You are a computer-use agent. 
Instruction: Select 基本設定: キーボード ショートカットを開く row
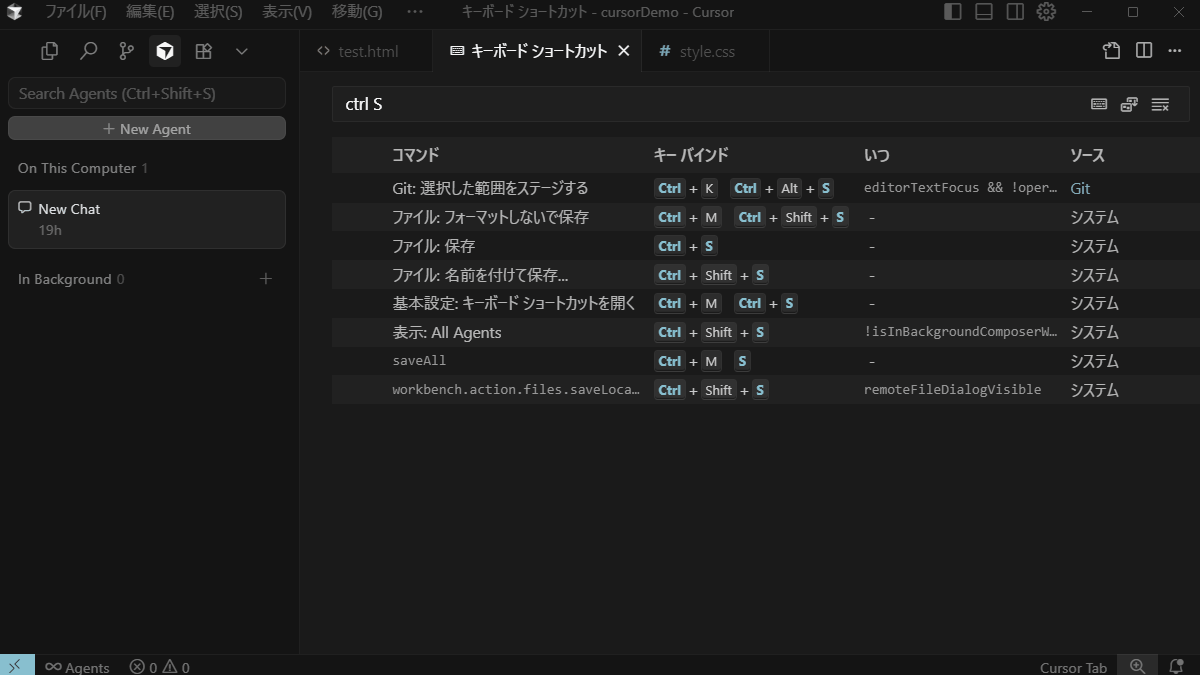pyautogui.click(x=766, y=303)
